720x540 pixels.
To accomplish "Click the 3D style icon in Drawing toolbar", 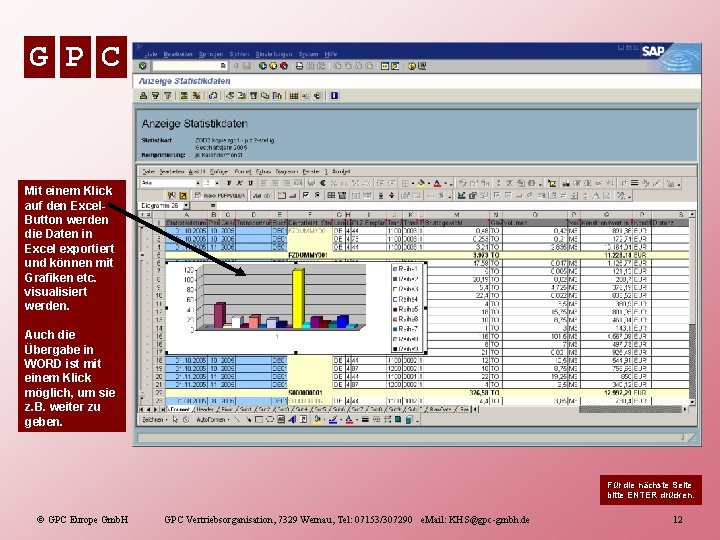I will coord(409,419).
